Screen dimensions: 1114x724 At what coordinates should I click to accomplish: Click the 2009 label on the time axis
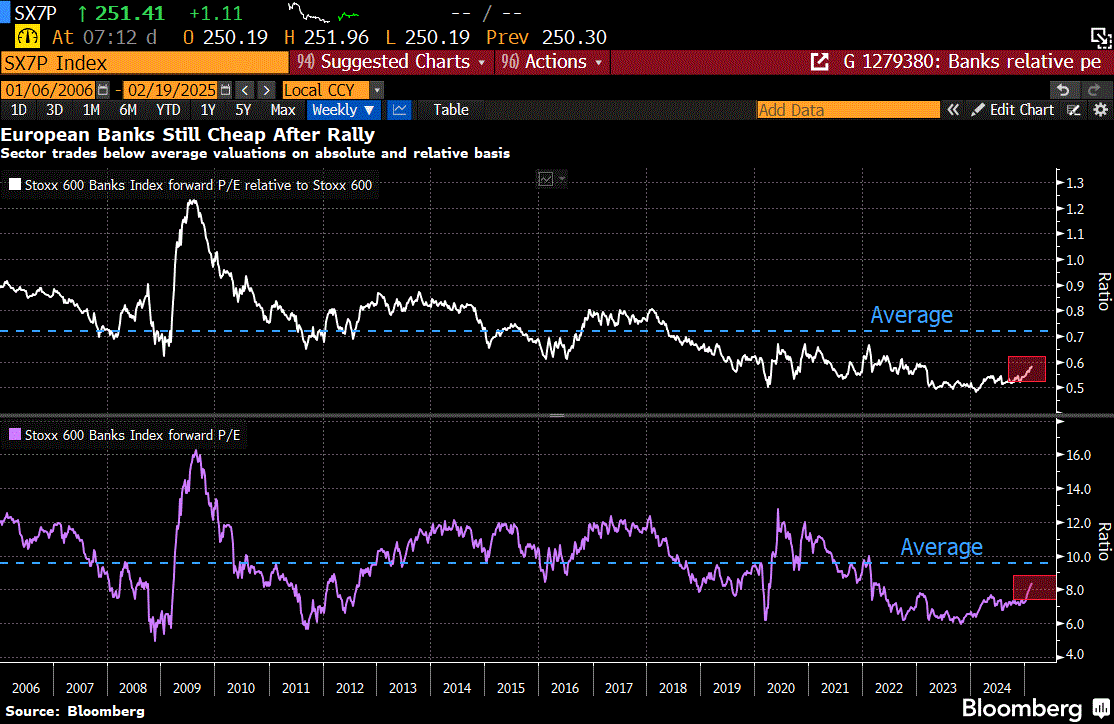pos(187,688)
